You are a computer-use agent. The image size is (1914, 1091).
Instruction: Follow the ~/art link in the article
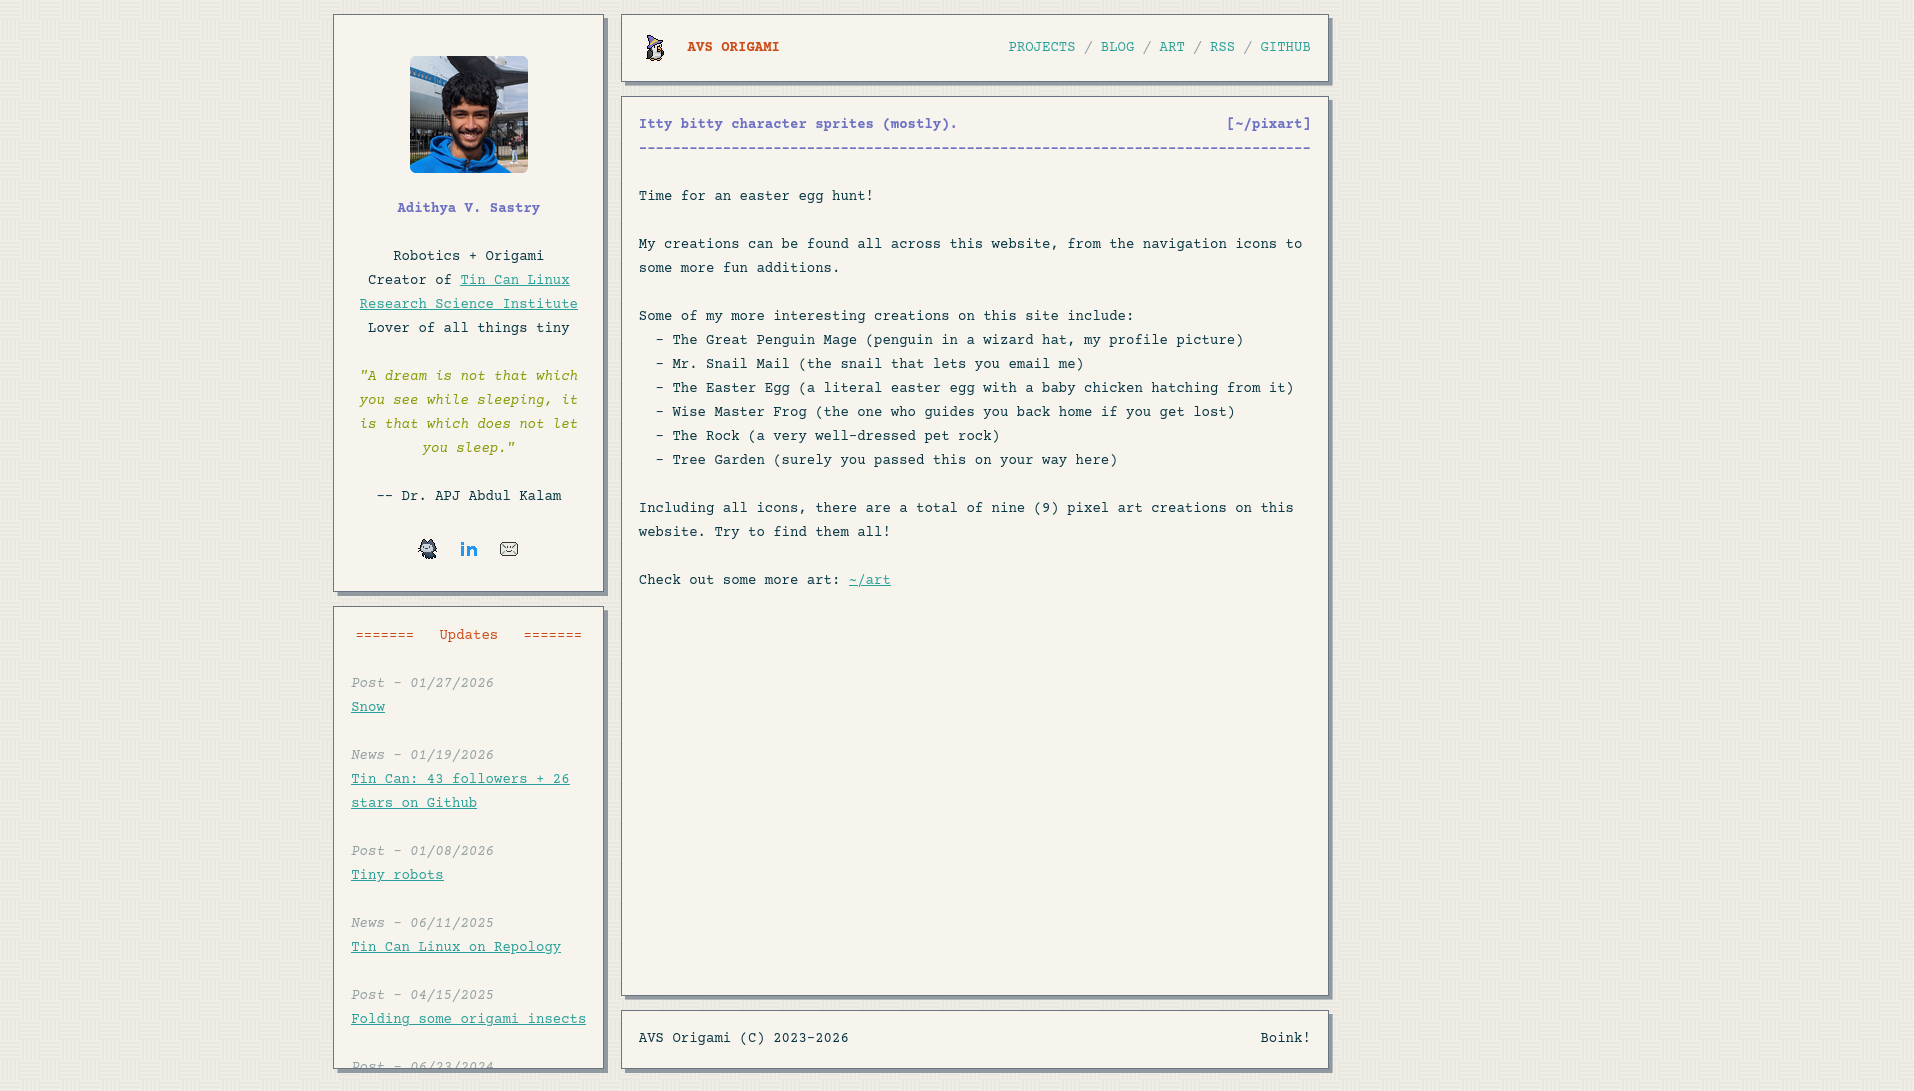[x=869, y=580]
